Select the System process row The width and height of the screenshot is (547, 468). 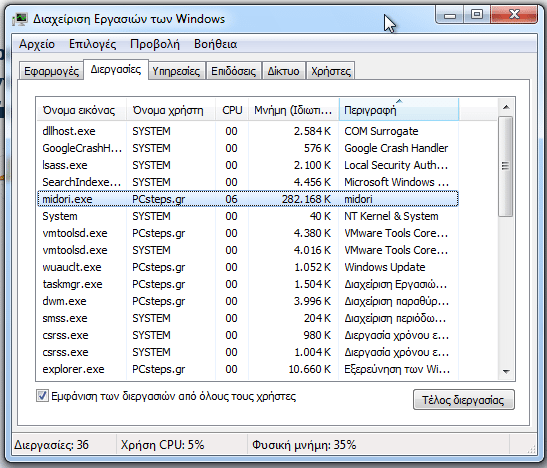coord(248,216)
